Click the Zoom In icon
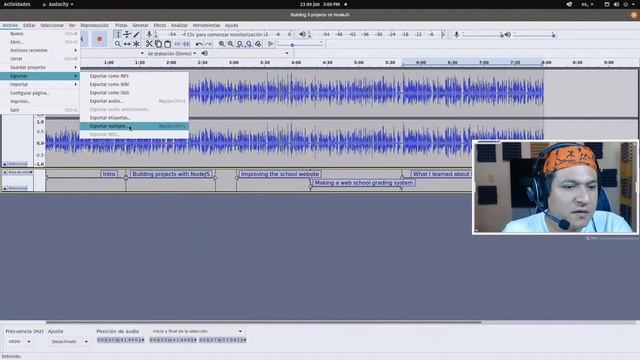This screenshot has width=640, height=360. coord(222,44)
